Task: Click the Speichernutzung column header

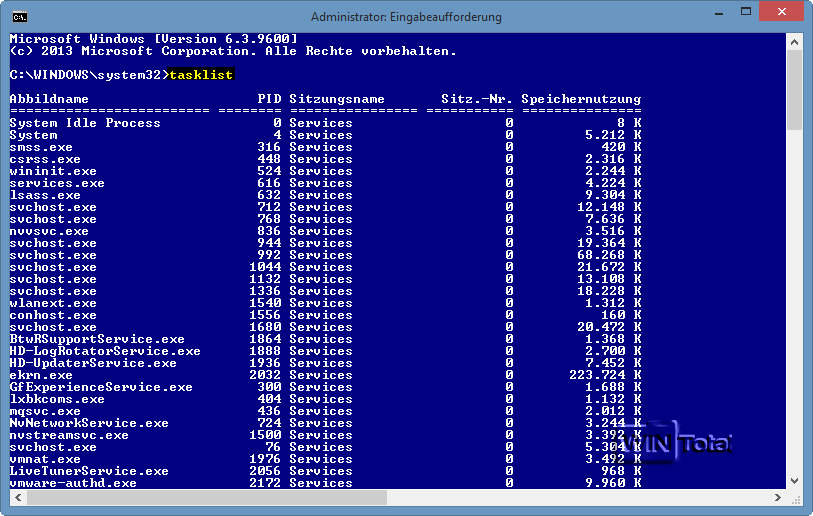Action: 581,99
